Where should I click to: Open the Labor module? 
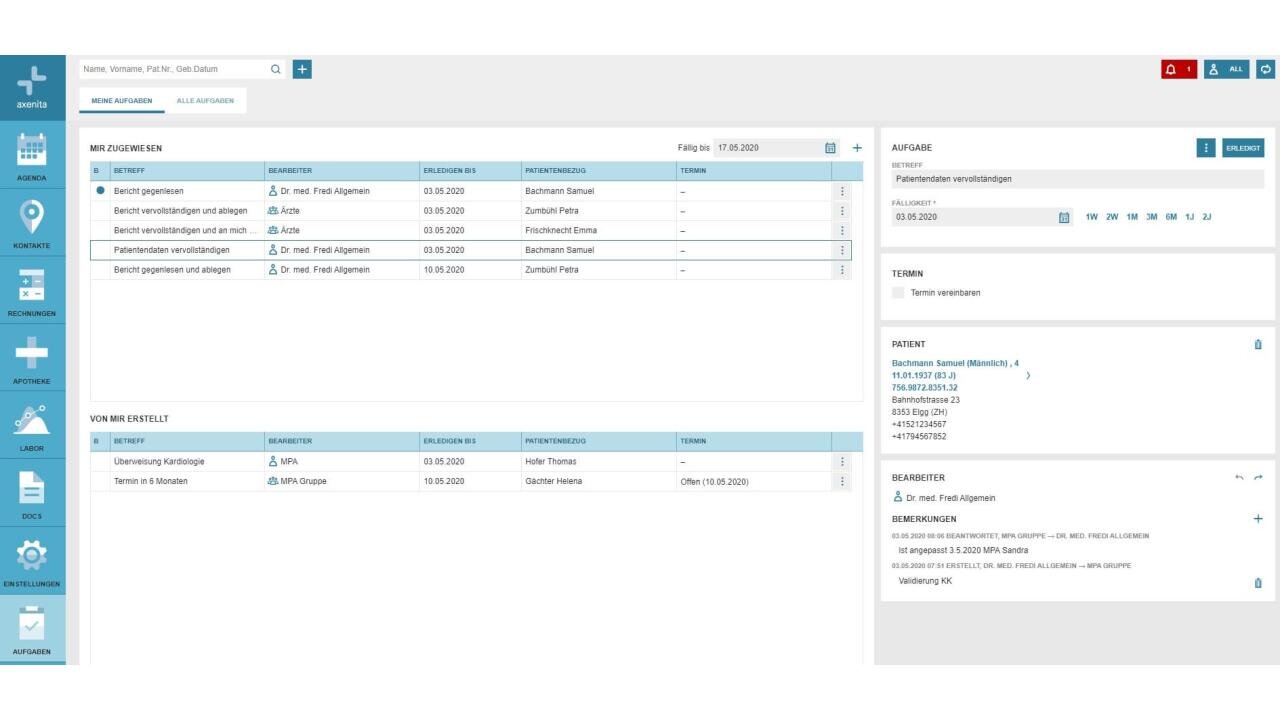coord(32,426)
